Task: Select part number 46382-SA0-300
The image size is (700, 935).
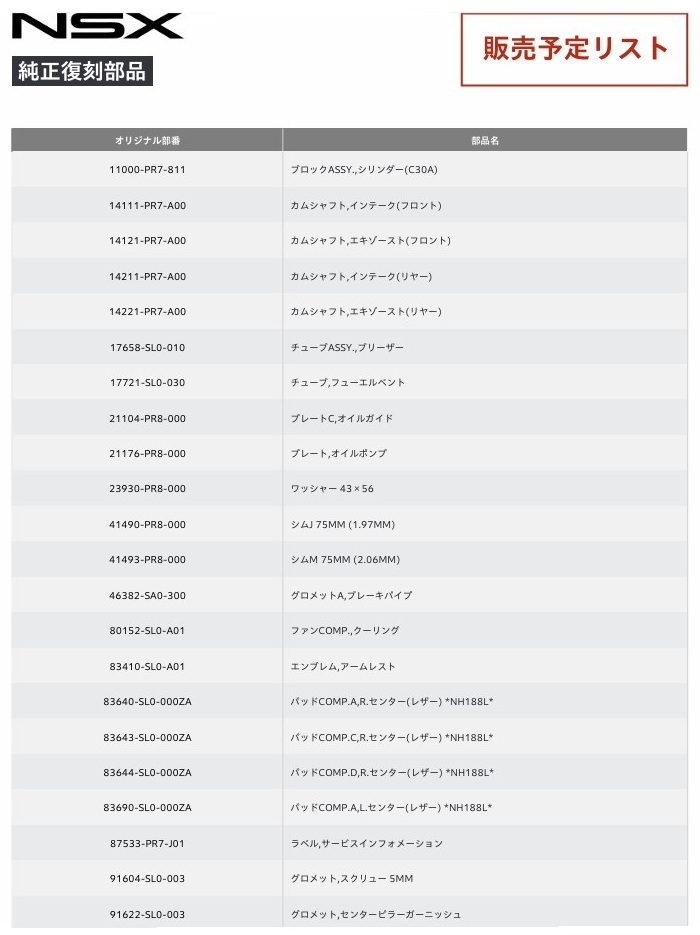Action: [147, 595]
